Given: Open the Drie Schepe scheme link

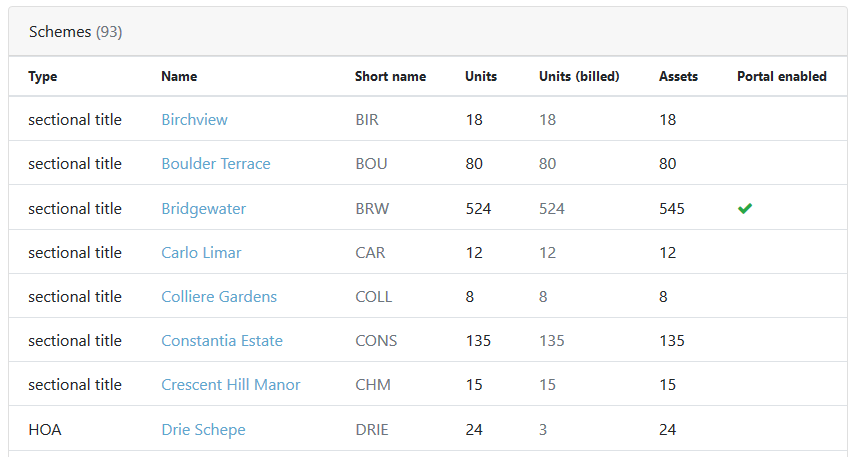Looking at the screenshot, I should point(203,430).
